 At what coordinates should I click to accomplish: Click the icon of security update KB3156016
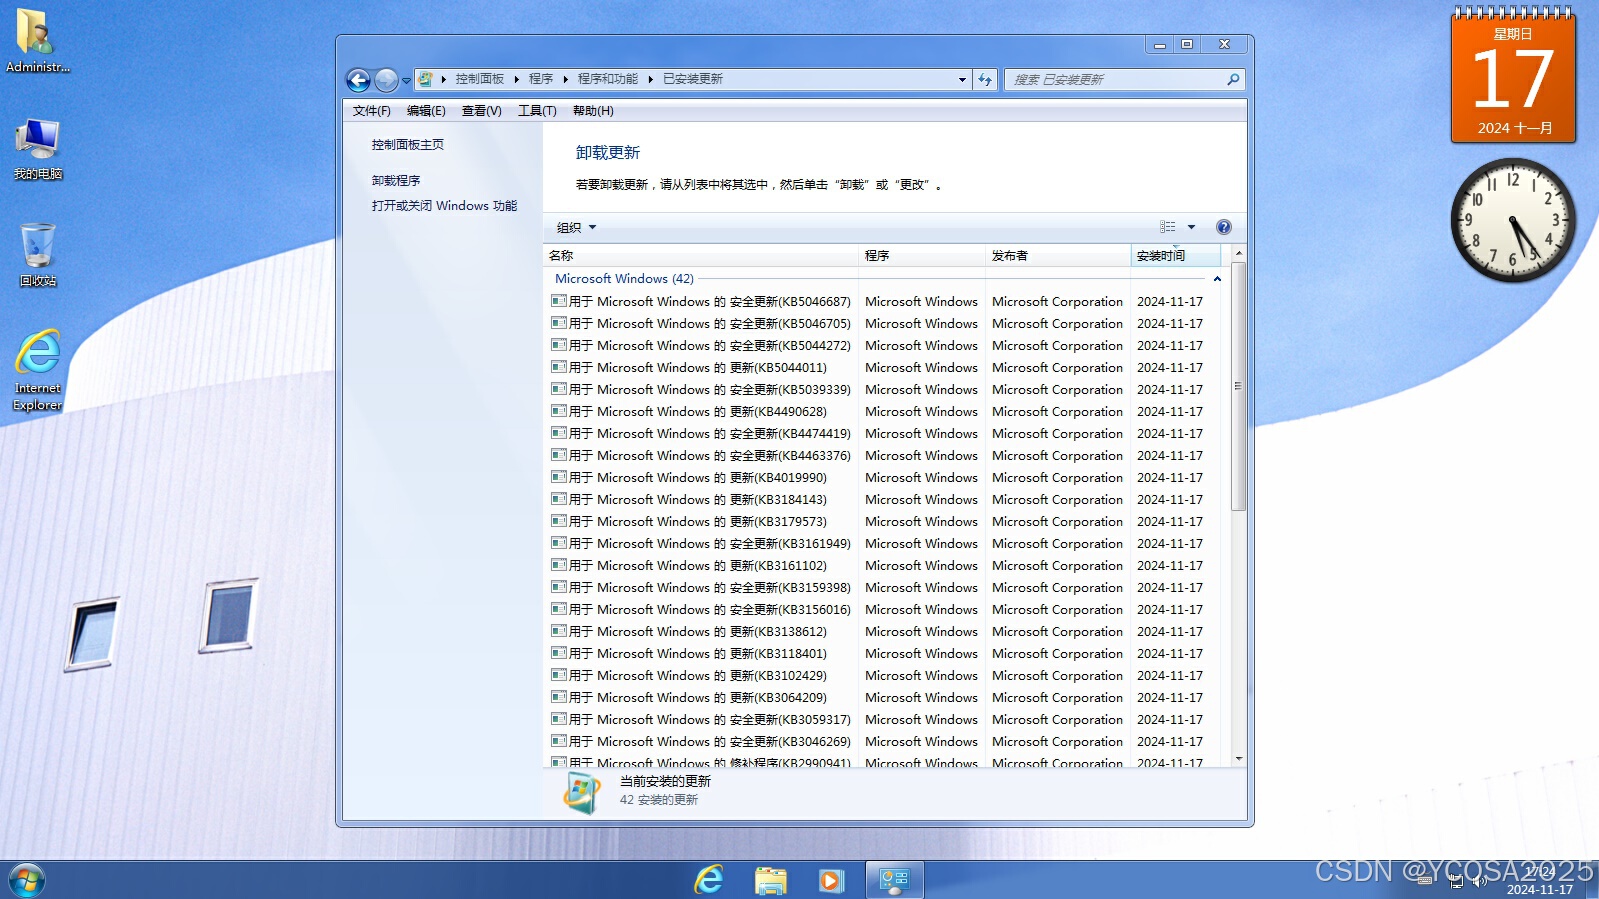click(559, 609)
